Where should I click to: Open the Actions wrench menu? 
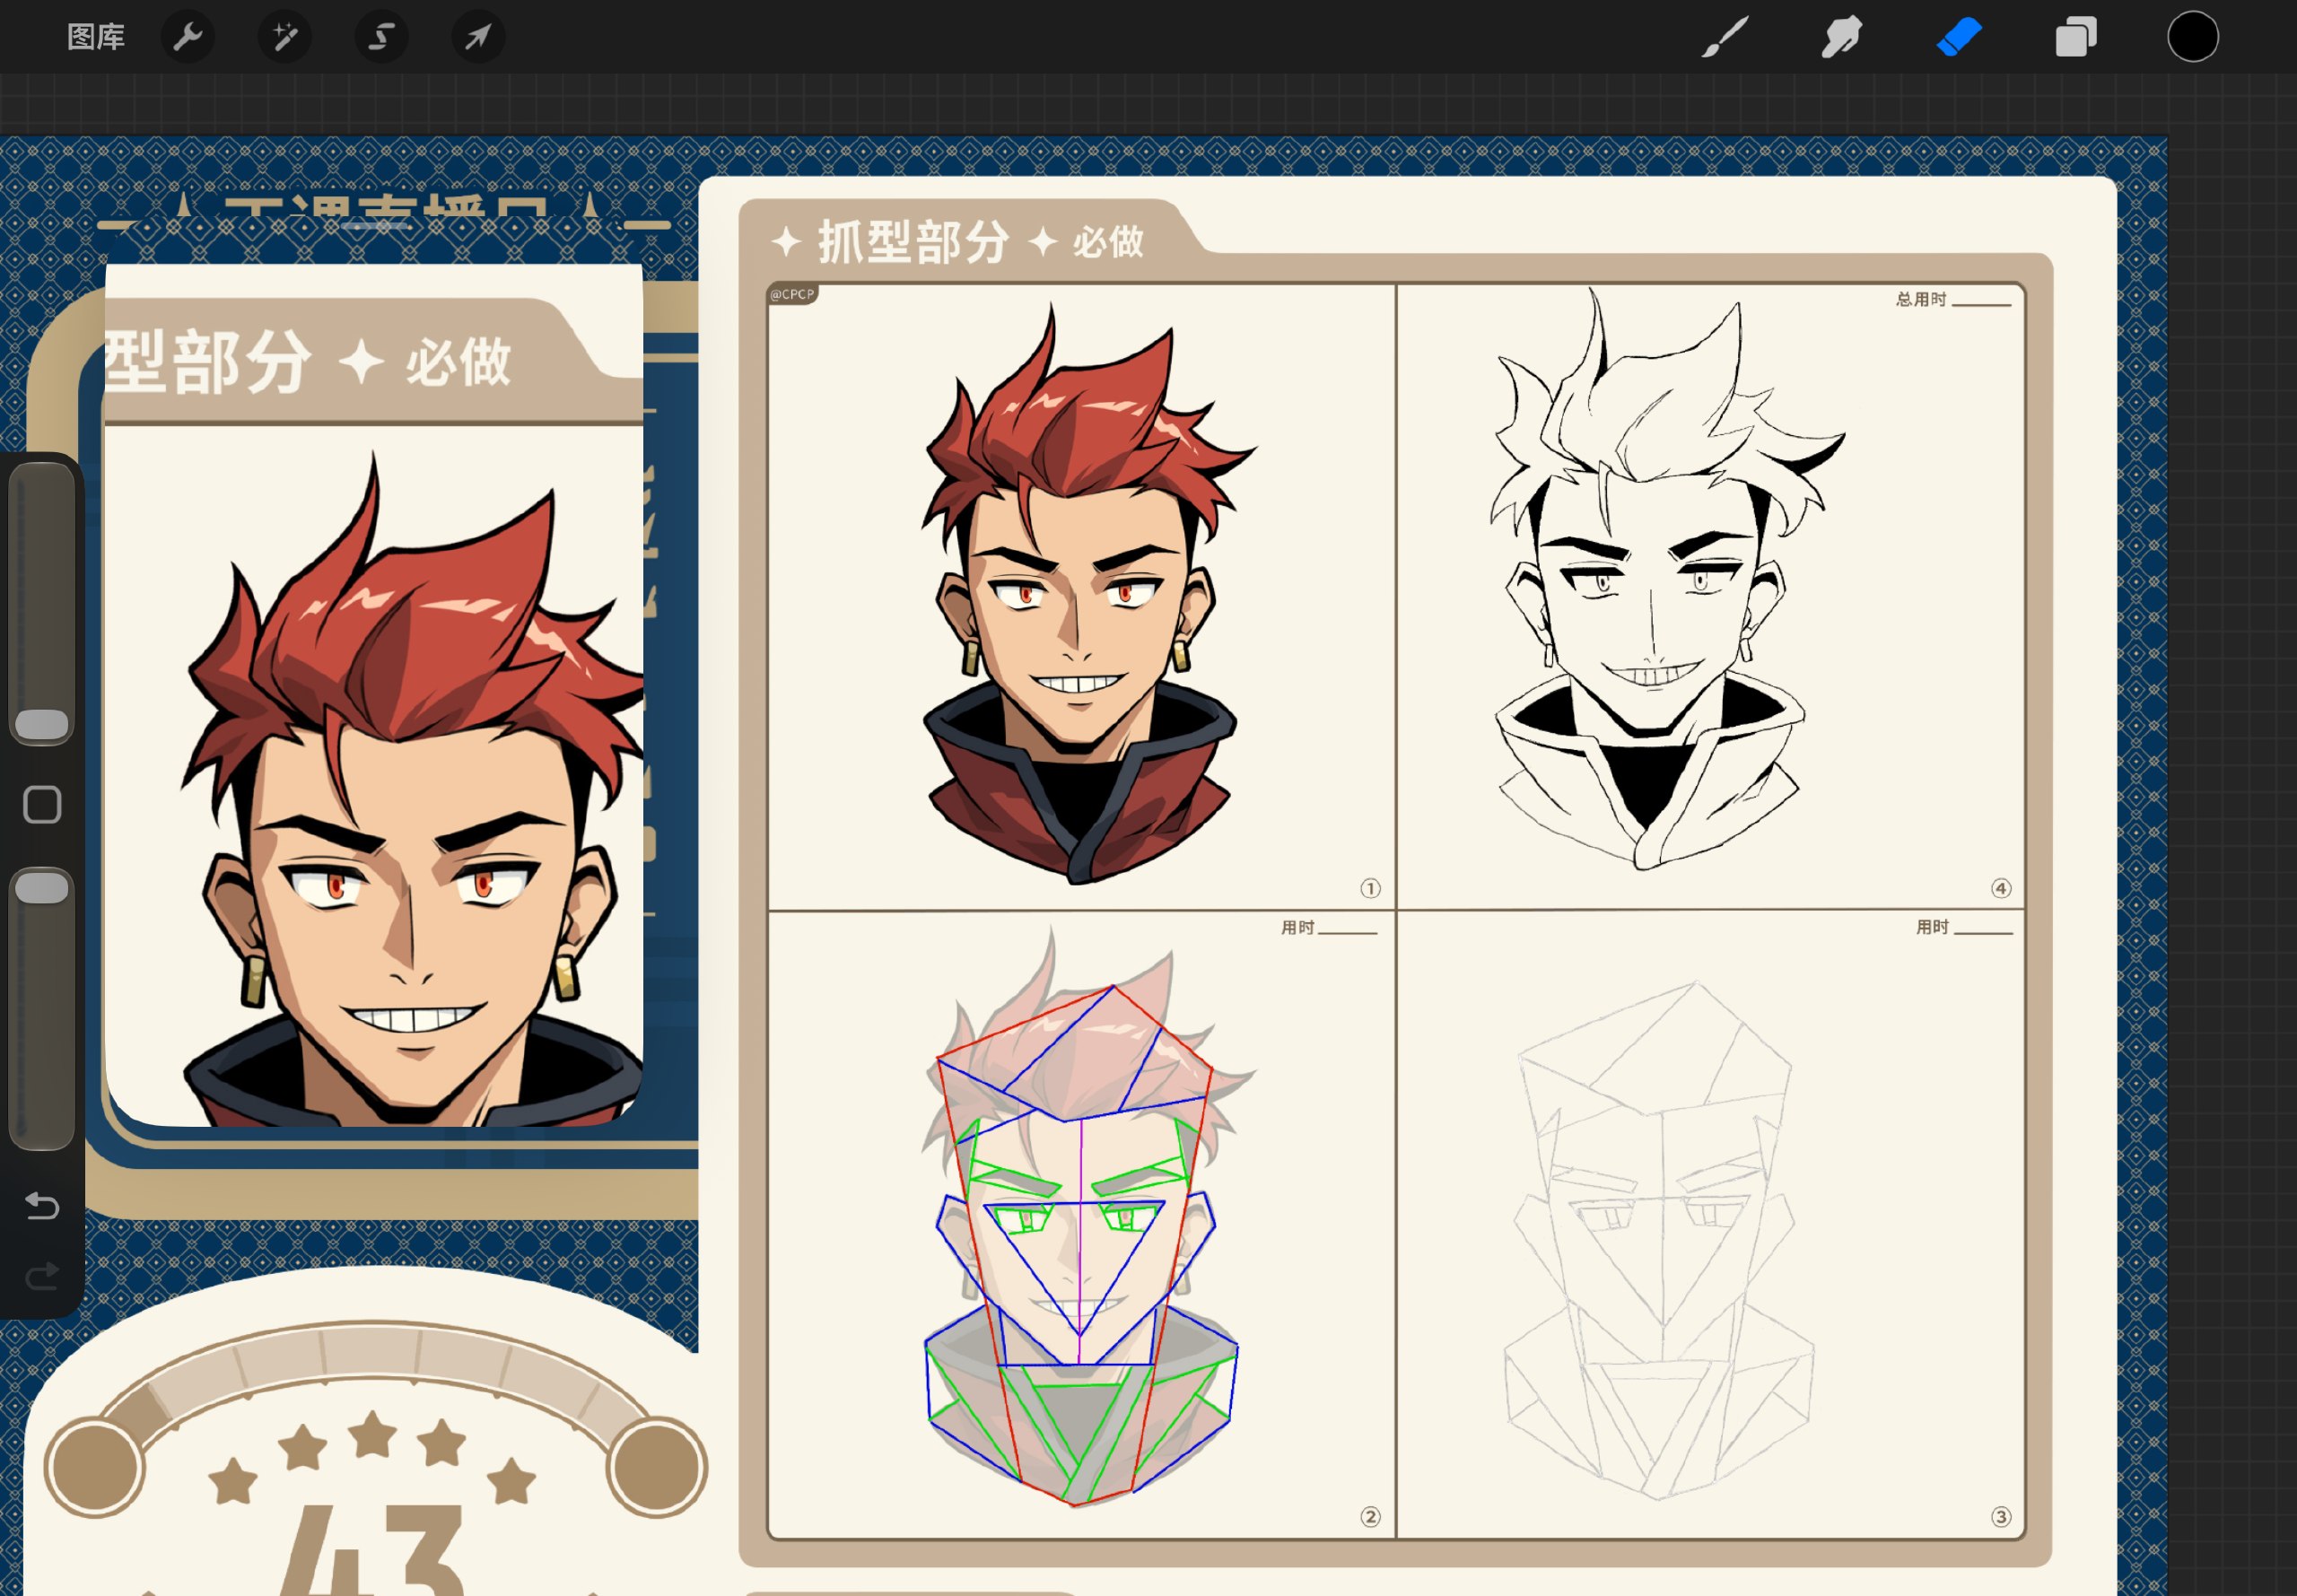(188, 37)
